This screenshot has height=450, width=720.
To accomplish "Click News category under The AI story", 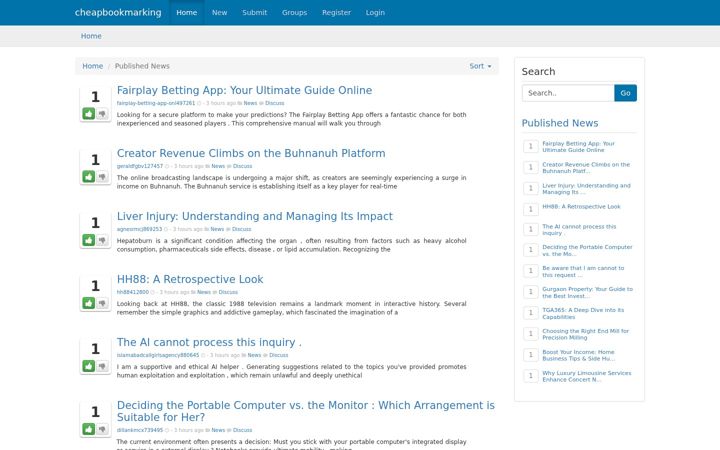I will pyautogui.click(x=254, y=355).
